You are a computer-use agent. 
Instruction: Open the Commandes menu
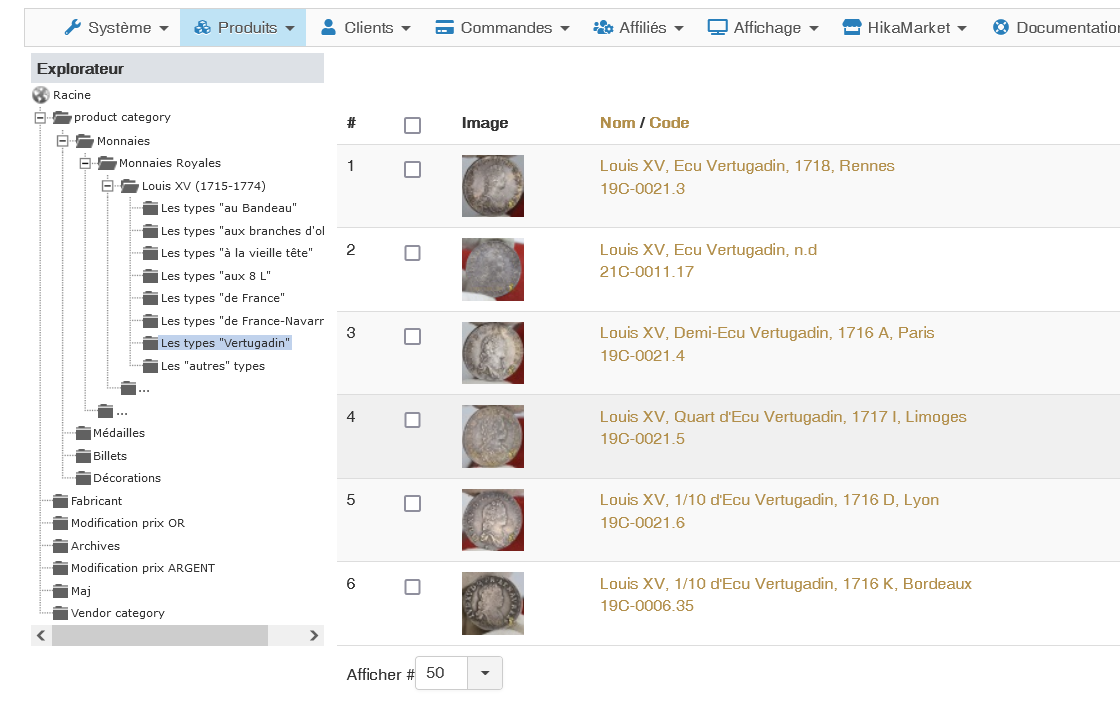click(502, 28)
